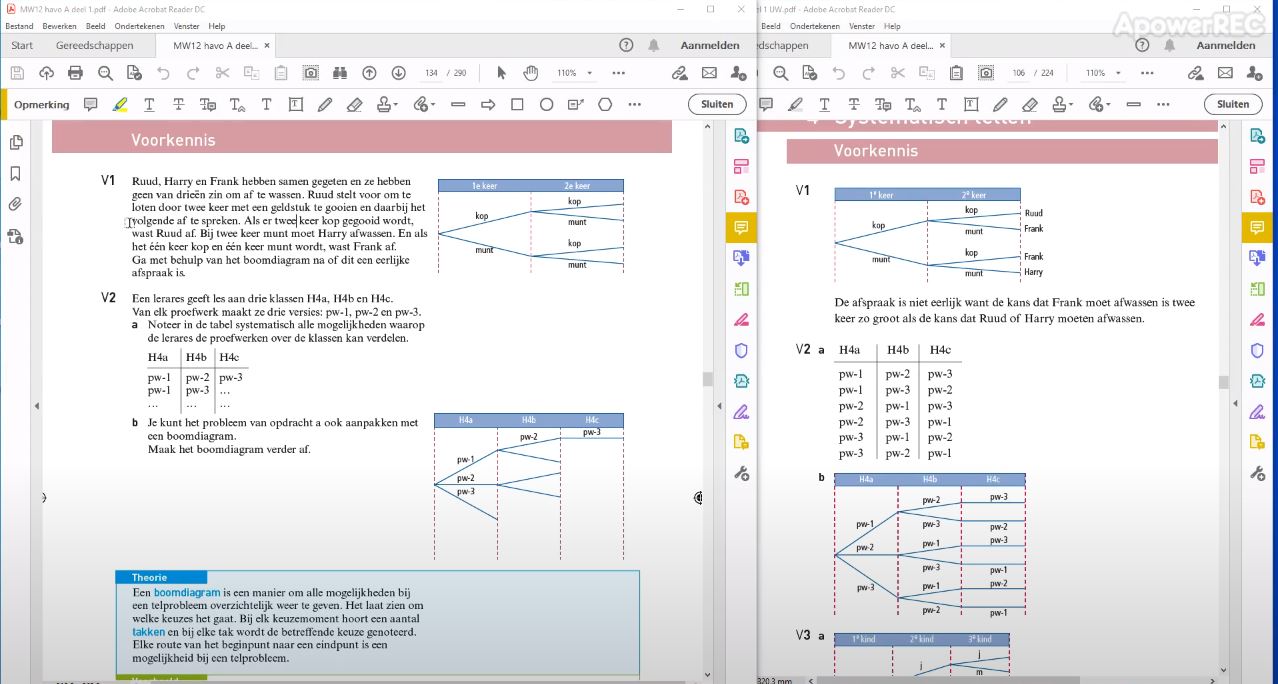Select the oval shape tool in deel 1.pdf window
The image size is (1278, 684).
pyautogui.click(x=546, y=104)
